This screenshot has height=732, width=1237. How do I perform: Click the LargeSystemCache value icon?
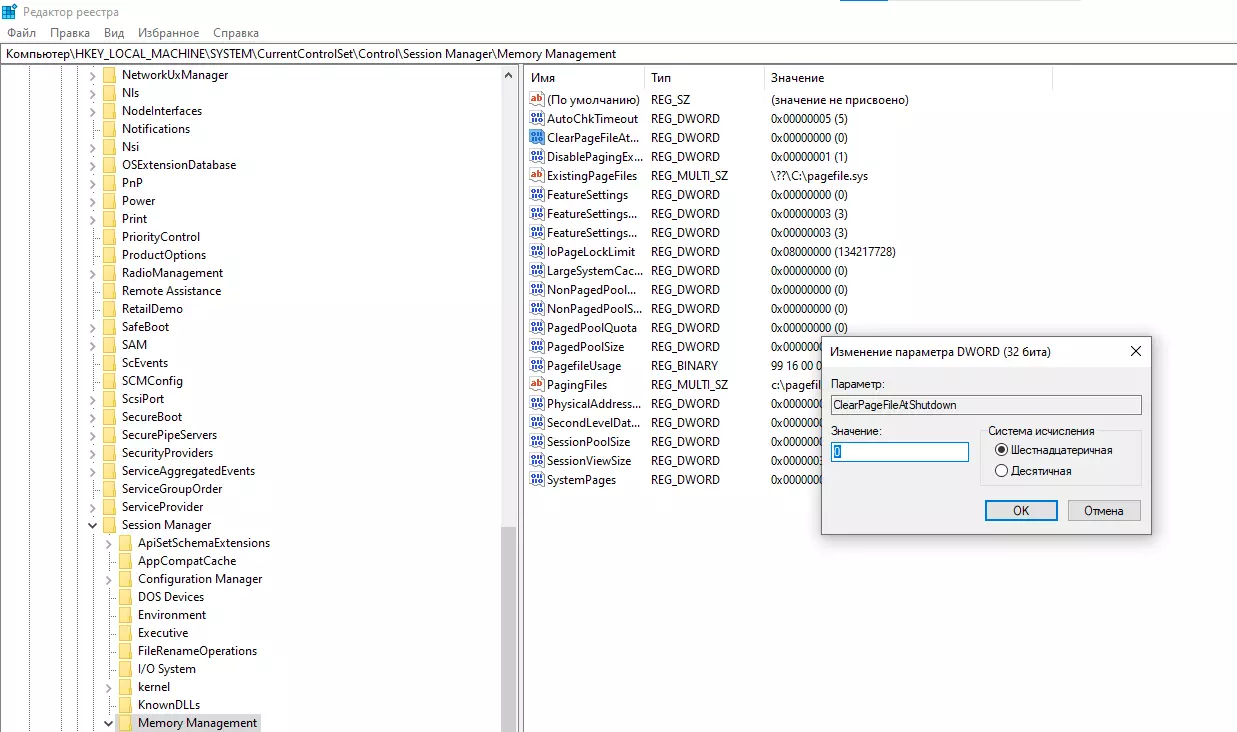(x=536, y=271)
